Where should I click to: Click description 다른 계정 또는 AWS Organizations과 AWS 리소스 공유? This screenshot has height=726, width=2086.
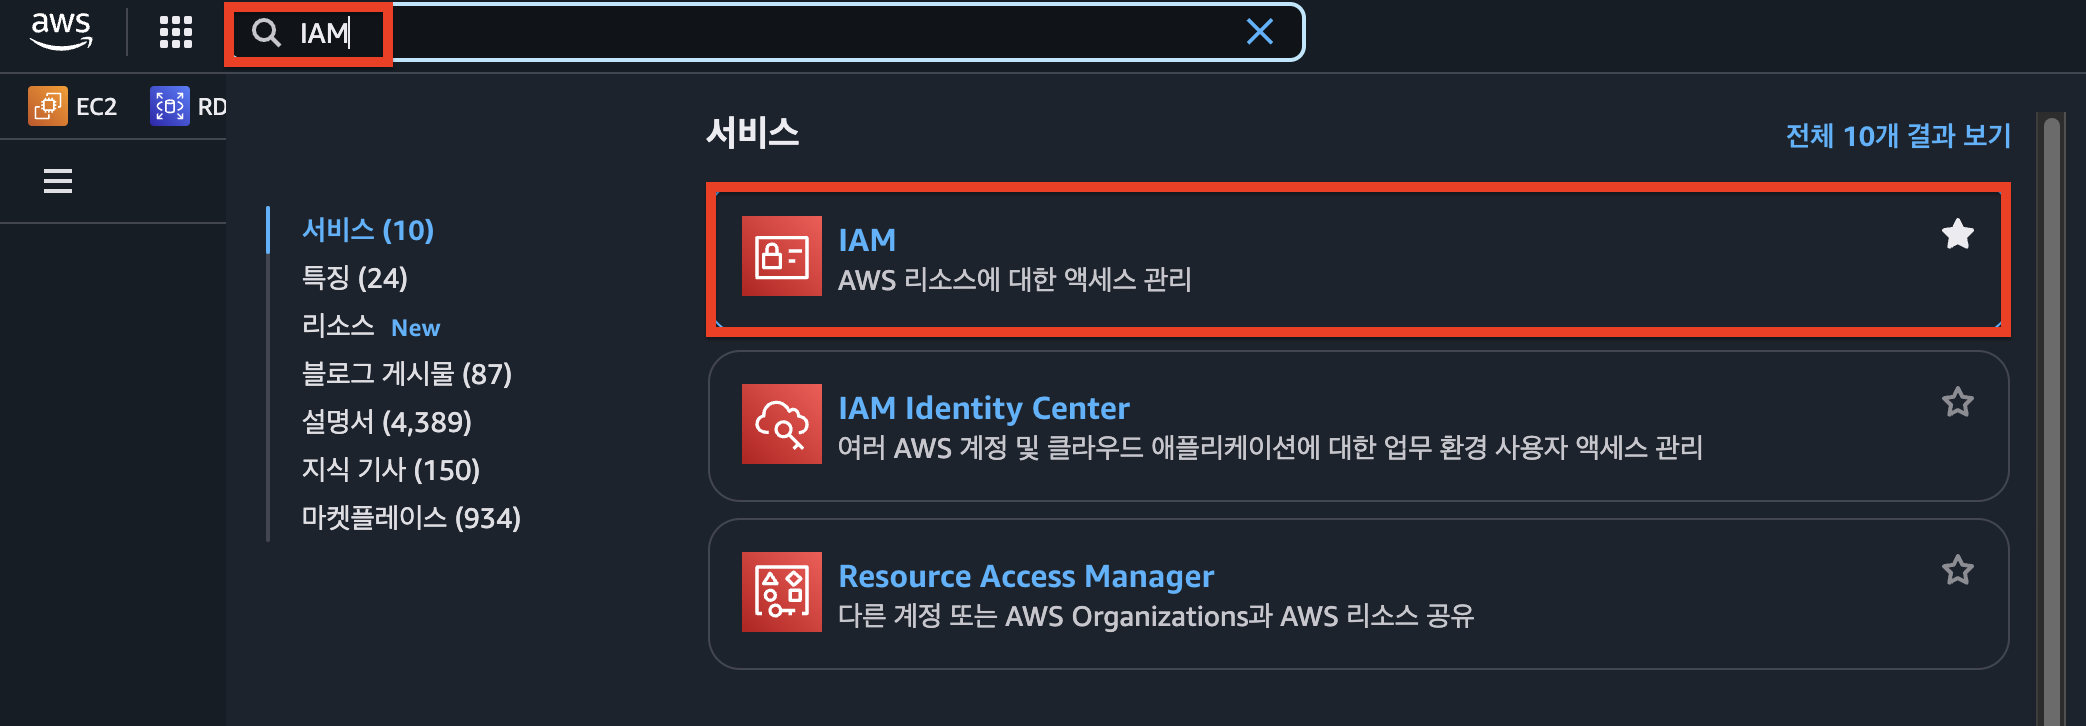[x=1156, y=615]
